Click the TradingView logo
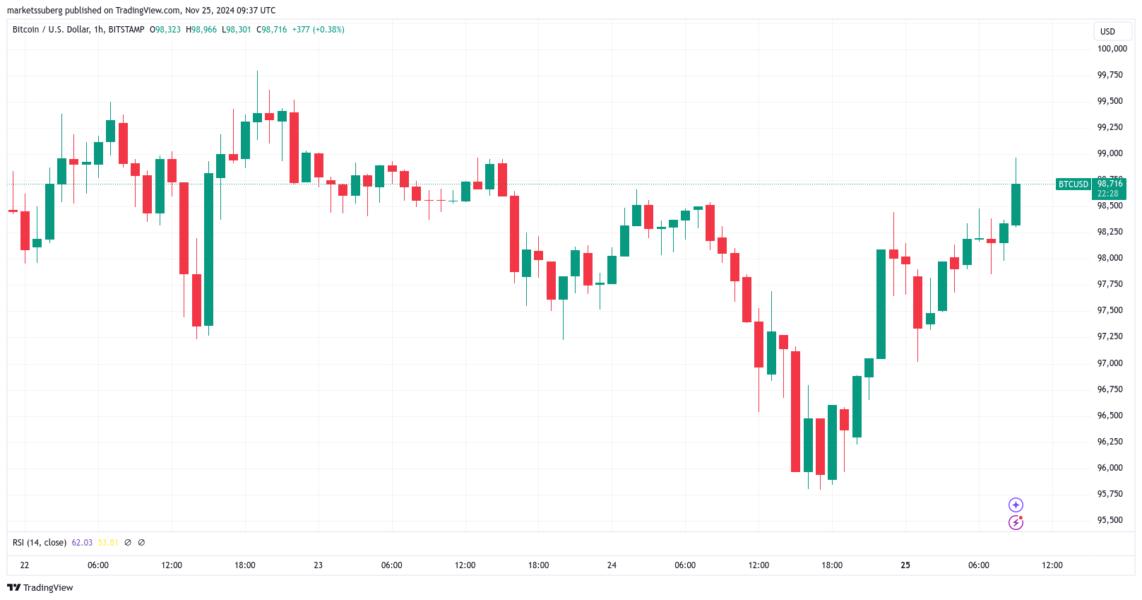This screenshot has width=1142, height=600. 14,588
